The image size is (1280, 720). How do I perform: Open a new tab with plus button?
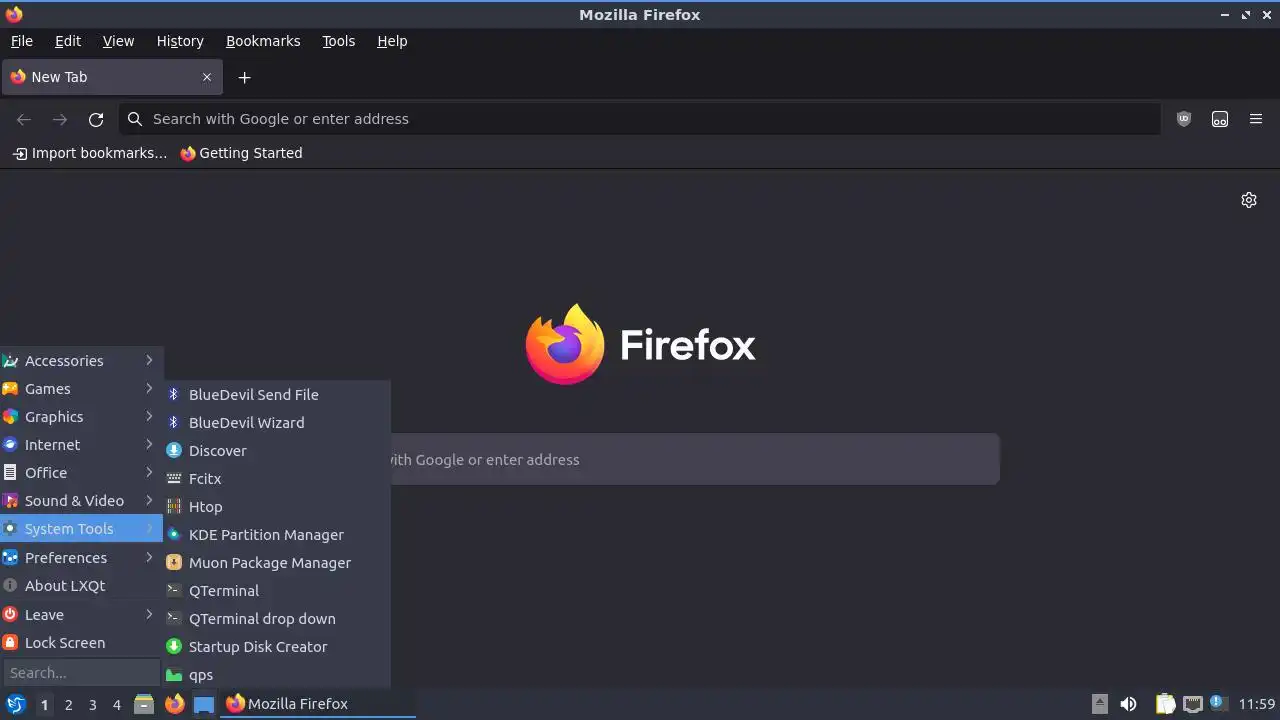click(x=244, y=77)
